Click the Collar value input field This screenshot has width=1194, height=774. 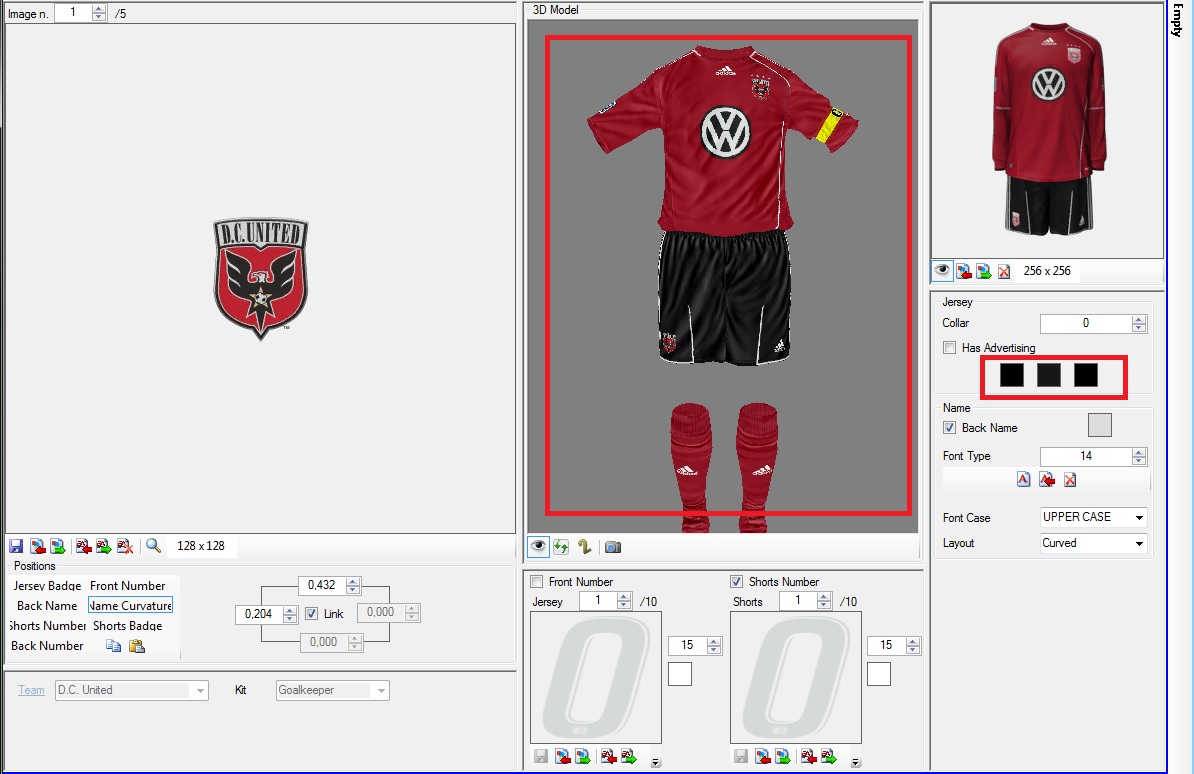pyautogui.click(x=1085, y=323)
